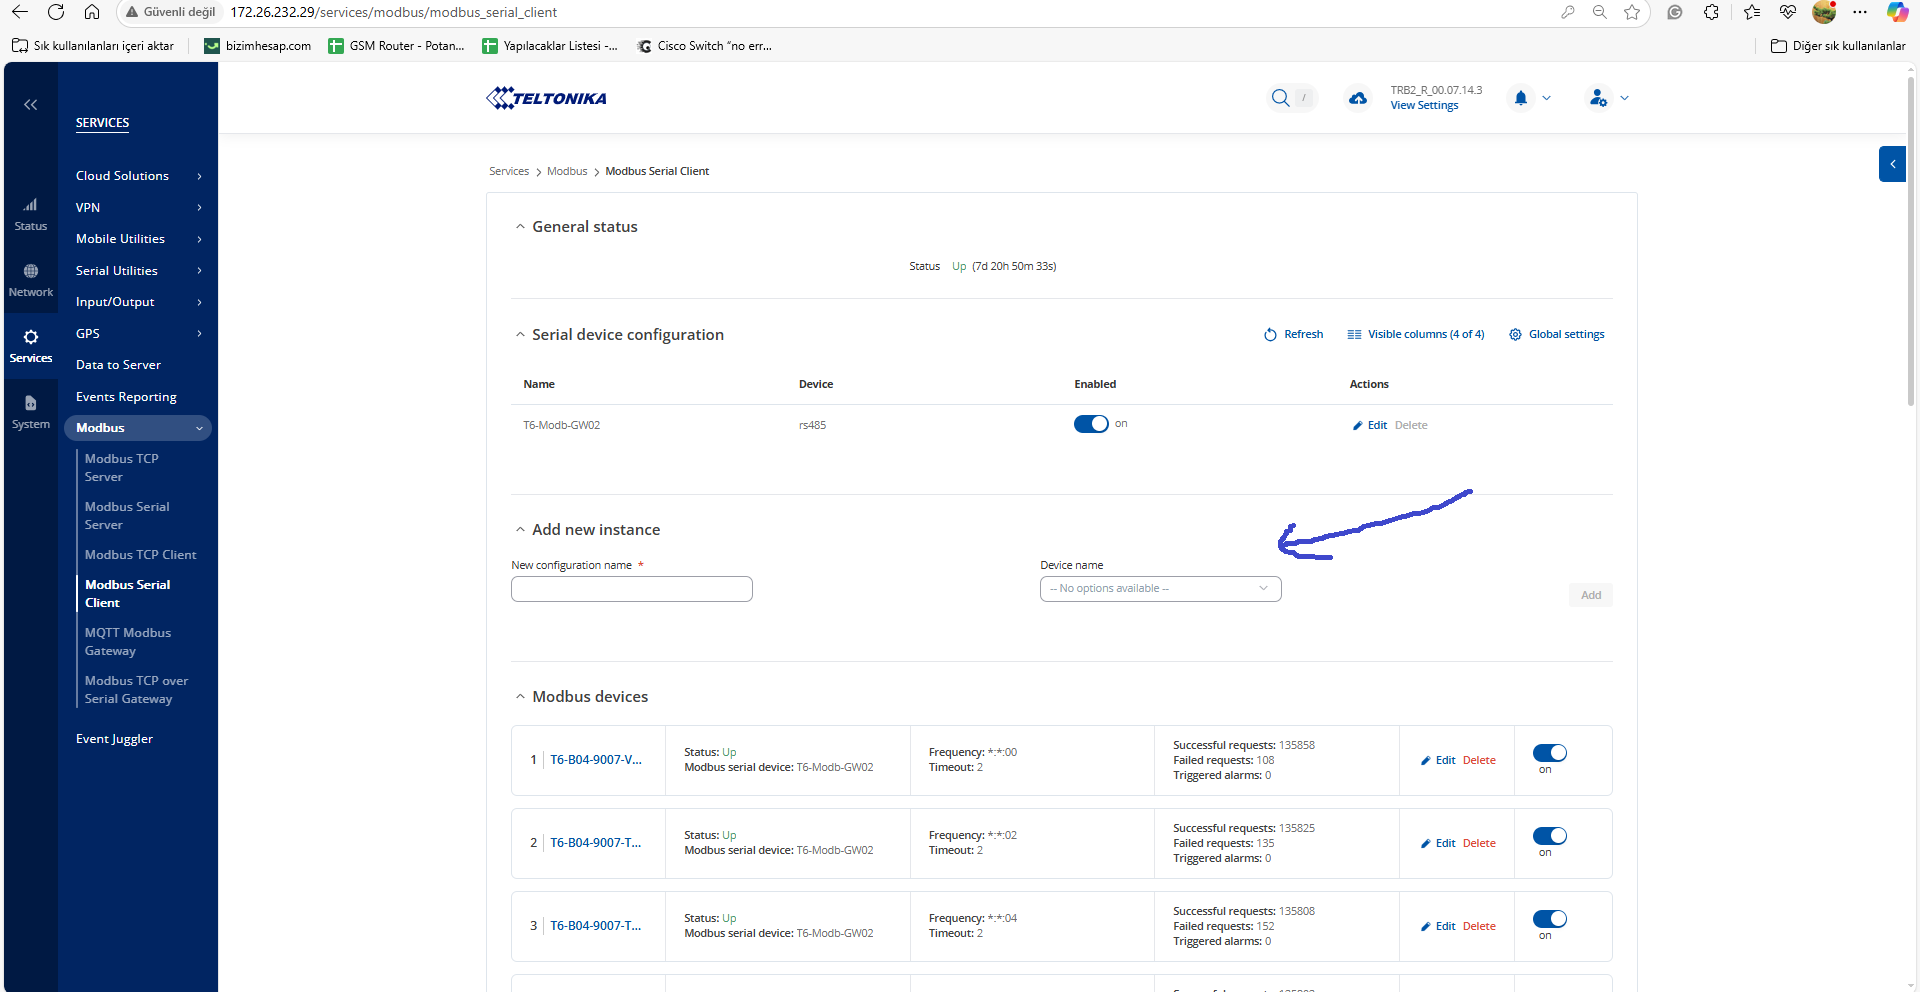Collapse the General status section
The width and height of the screenshot is (1920, 992).
(520, 227)
